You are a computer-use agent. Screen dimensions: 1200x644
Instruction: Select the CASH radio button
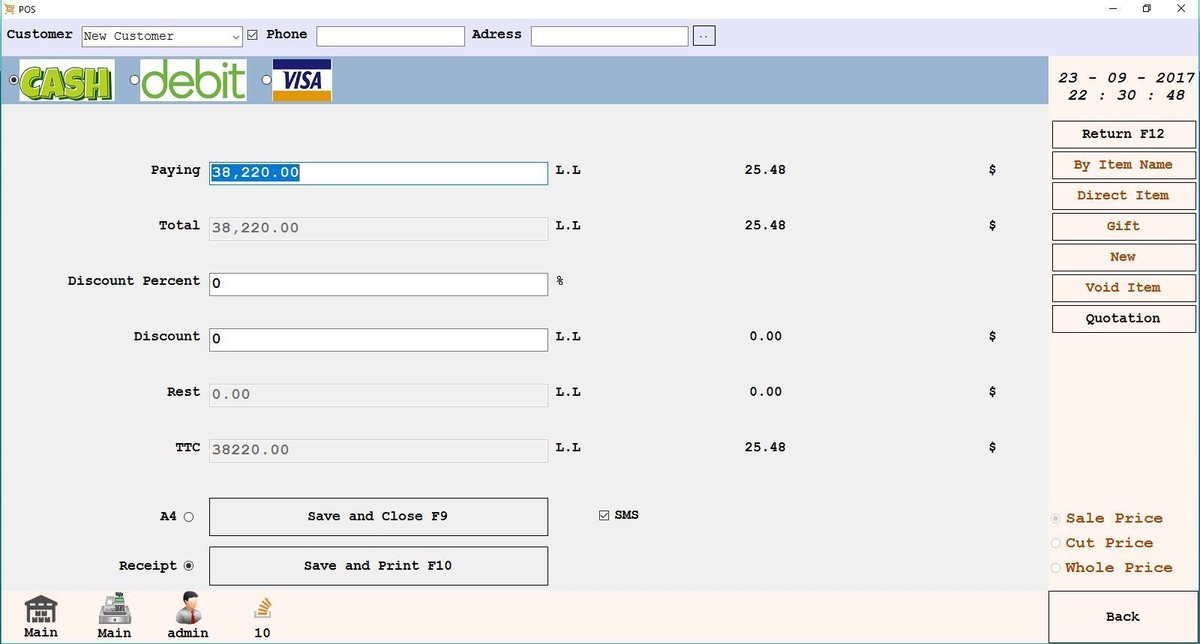(12, 80)
